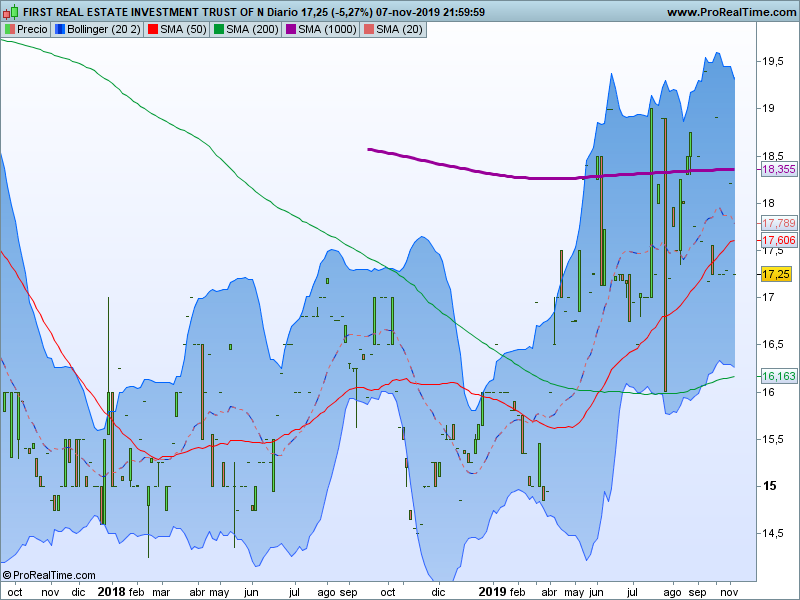Click the candlestick icon beside the chart title
The width and height of the screenshot is (800, 600).
[x=11, y=11]
